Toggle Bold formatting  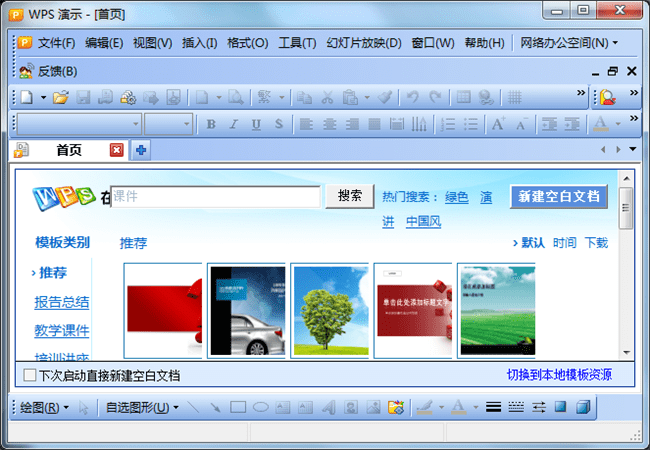click(211, 124)
